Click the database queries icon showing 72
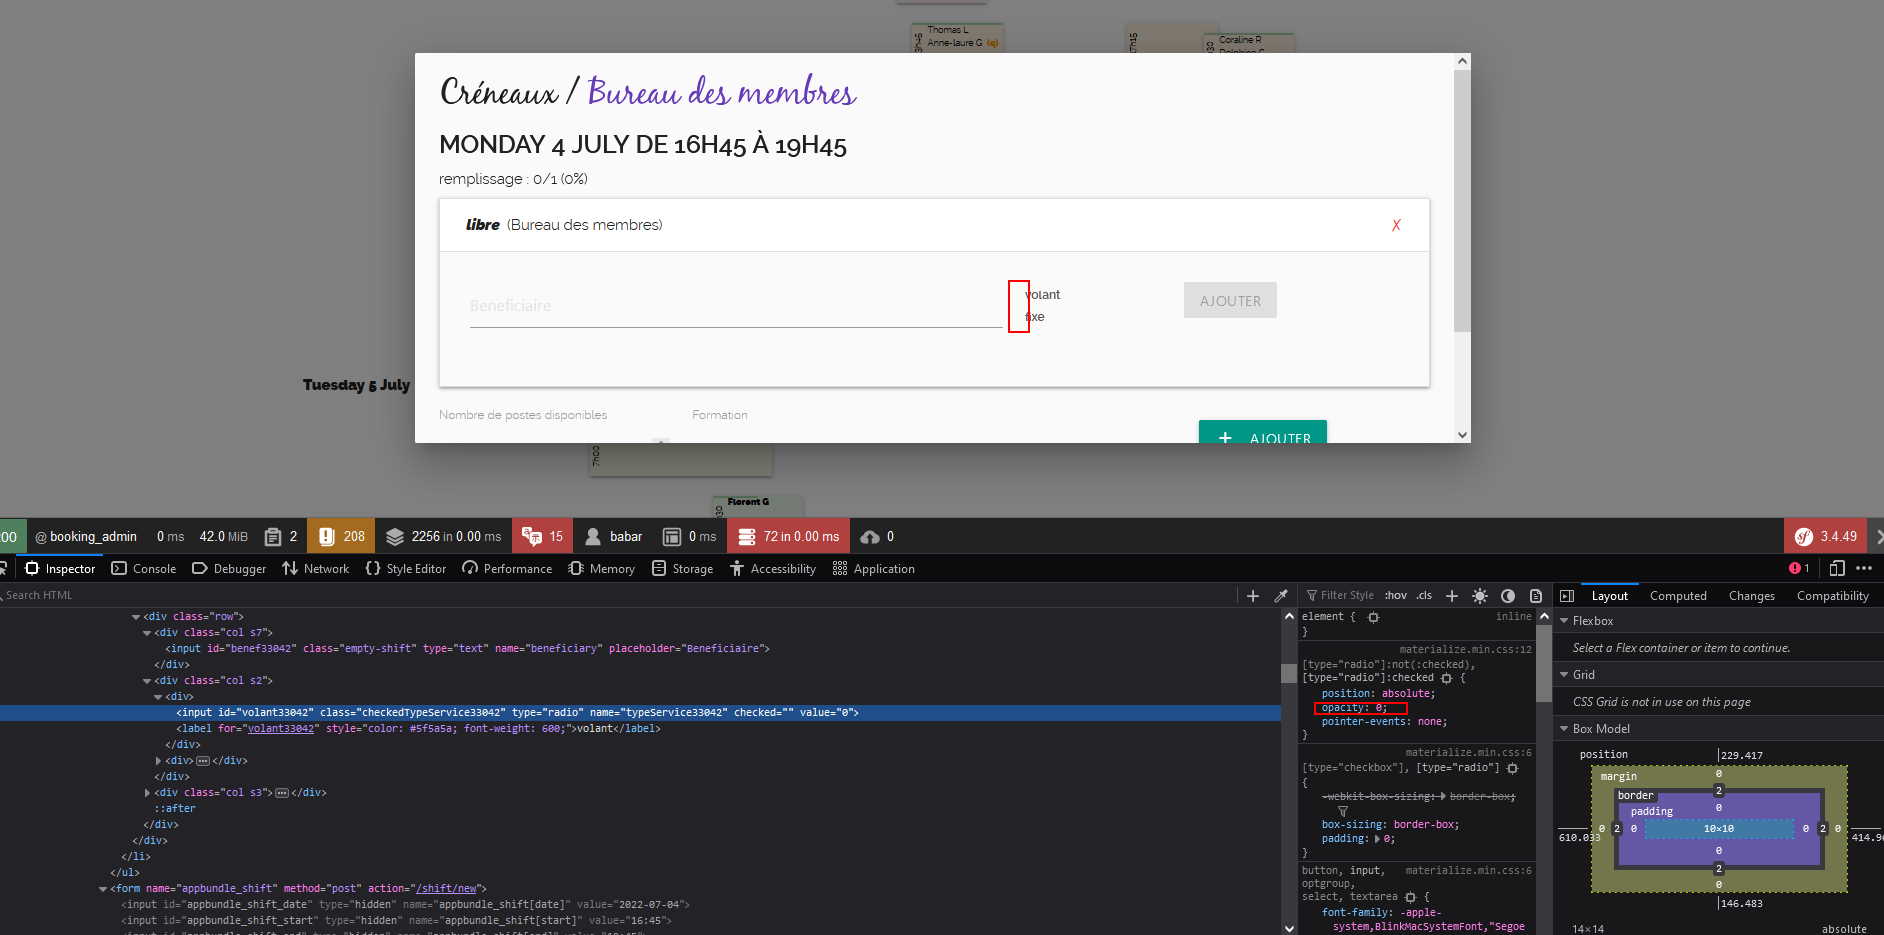This screenshot has height=935, width=1884. 746,537
